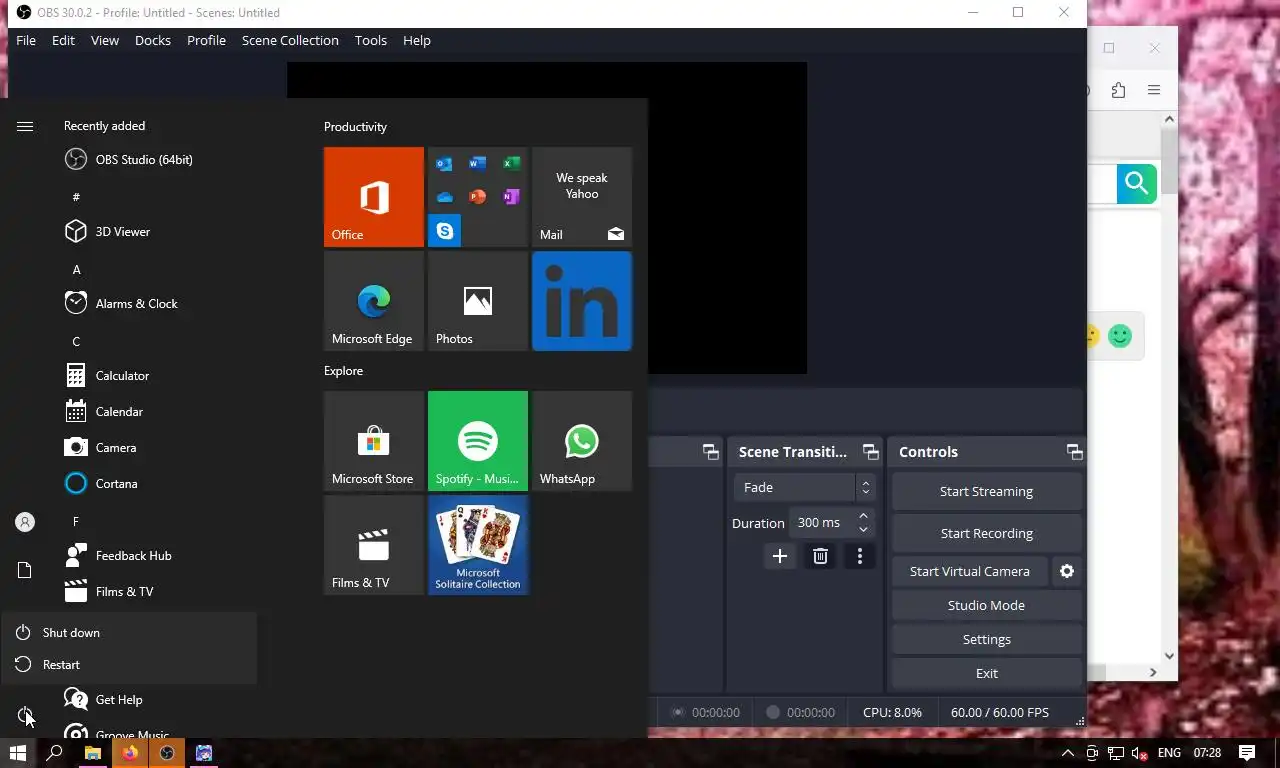The image size is (1280, 768).
Task: Open OBS Settings button
Action: click(x=986, y=639)
